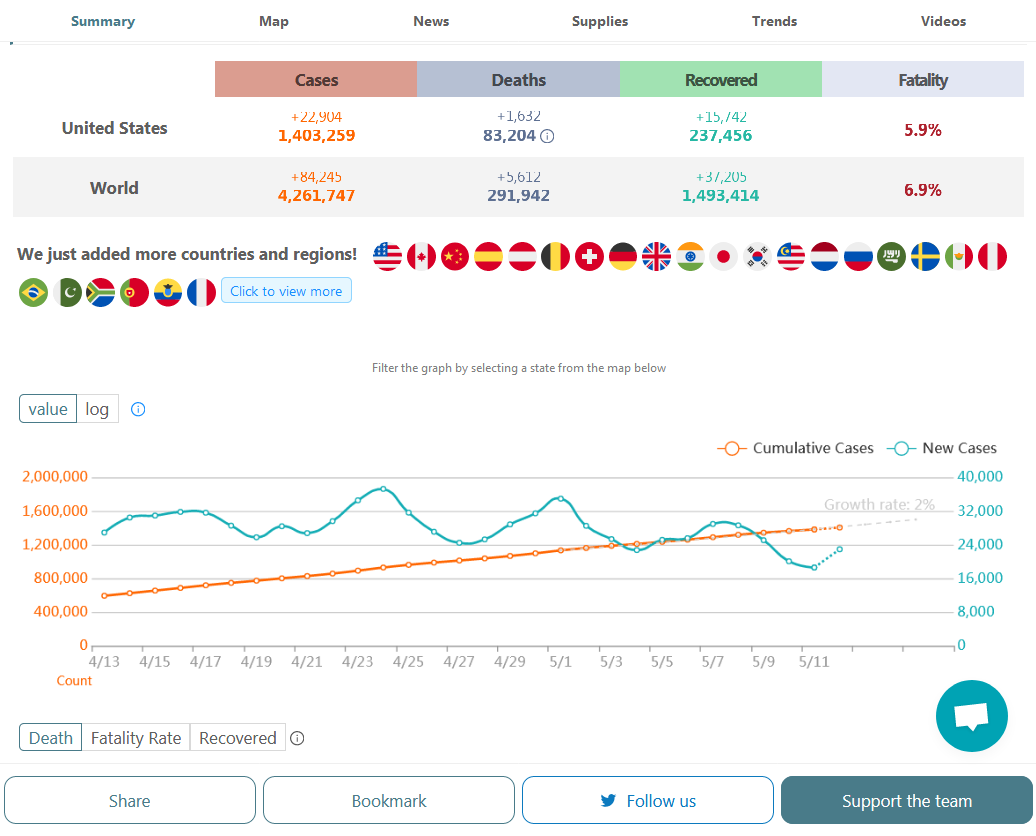The image size is (1036, 836).
Task: Click the New Cases peak point near 4/24
Action: tap(383, 489)
